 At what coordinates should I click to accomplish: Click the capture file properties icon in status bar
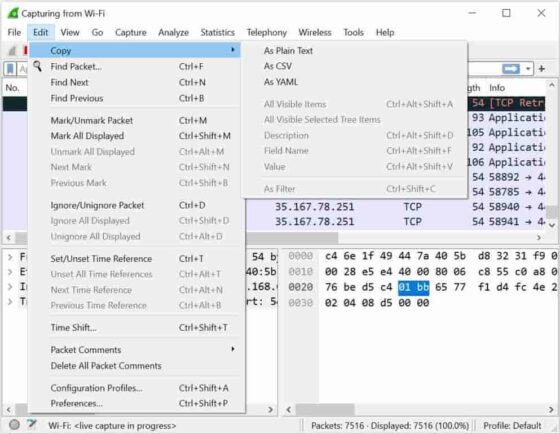(x=32, y=424)
